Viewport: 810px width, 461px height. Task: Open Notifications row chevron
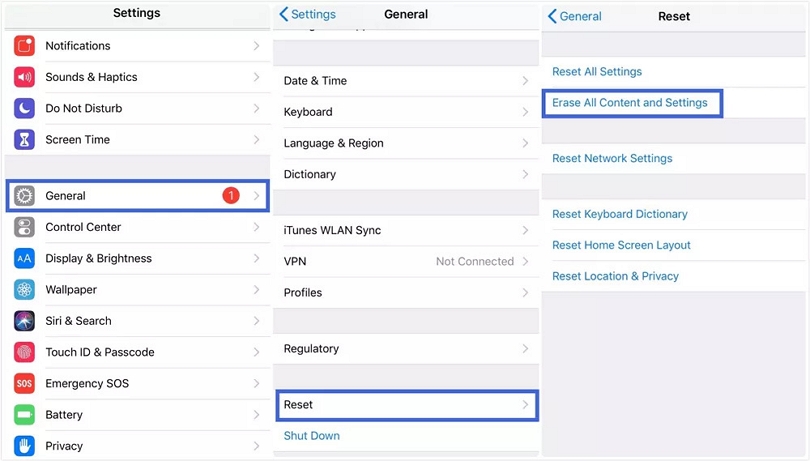coord(256,46)
